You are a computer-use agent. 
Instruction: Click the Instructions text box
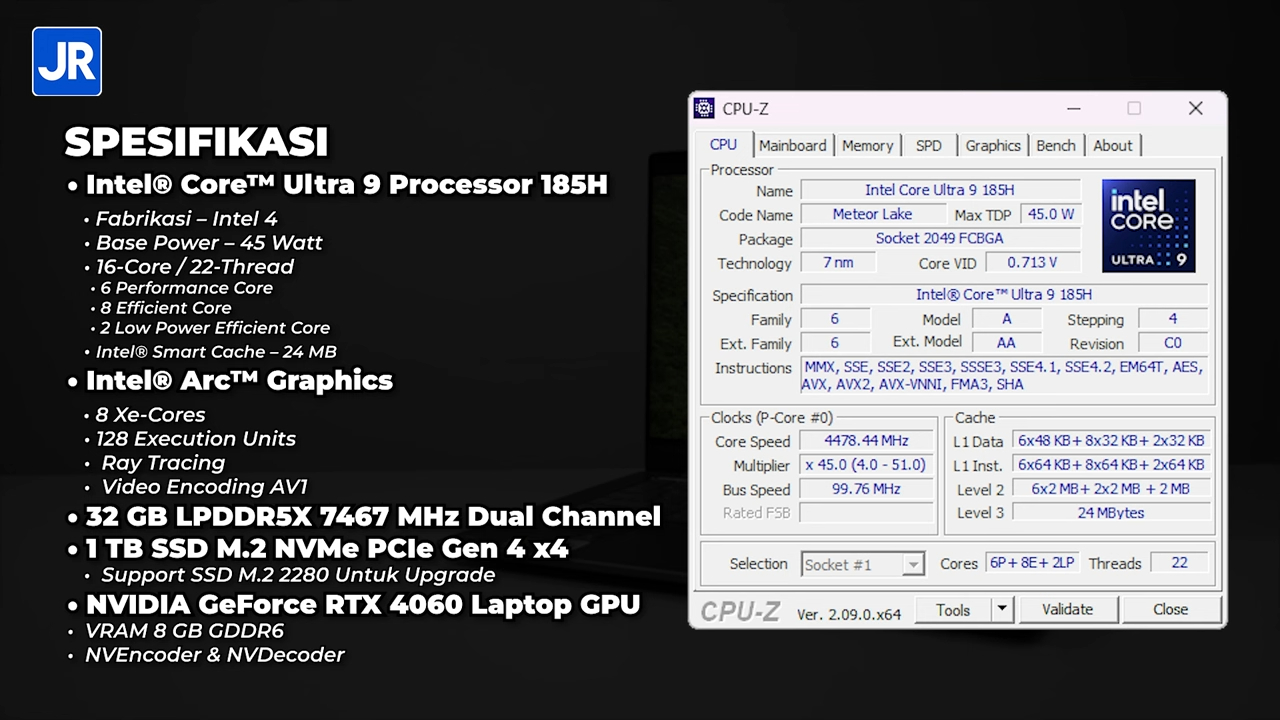(x=1003, y=376)
